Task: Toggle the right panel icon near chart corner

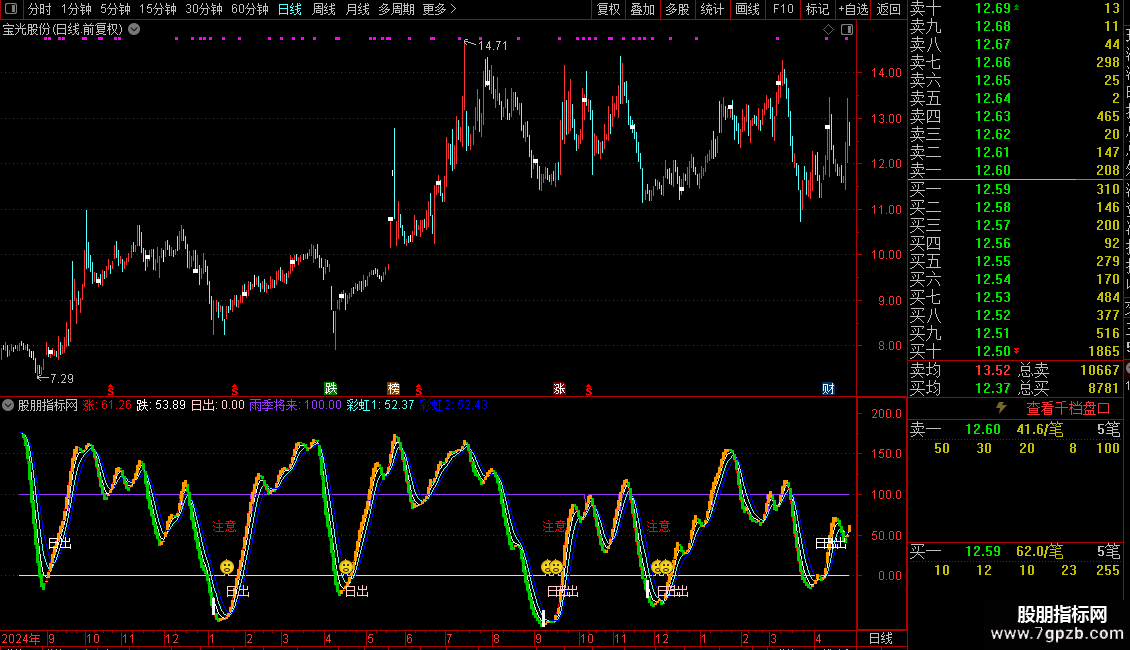Action: [x=847, y=30]
